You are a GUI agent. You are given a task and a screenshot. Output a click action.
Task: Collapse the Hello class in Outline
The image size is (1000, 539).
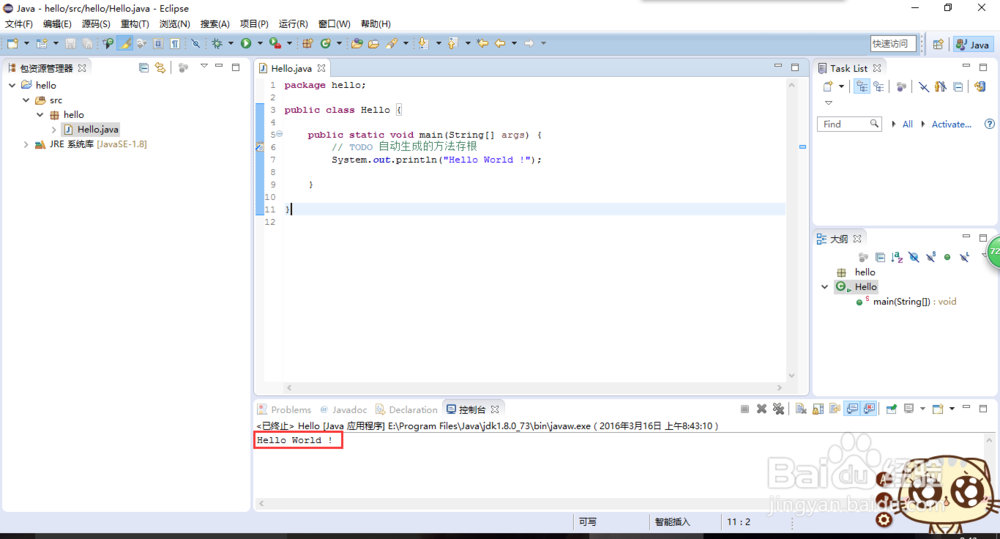825,287
